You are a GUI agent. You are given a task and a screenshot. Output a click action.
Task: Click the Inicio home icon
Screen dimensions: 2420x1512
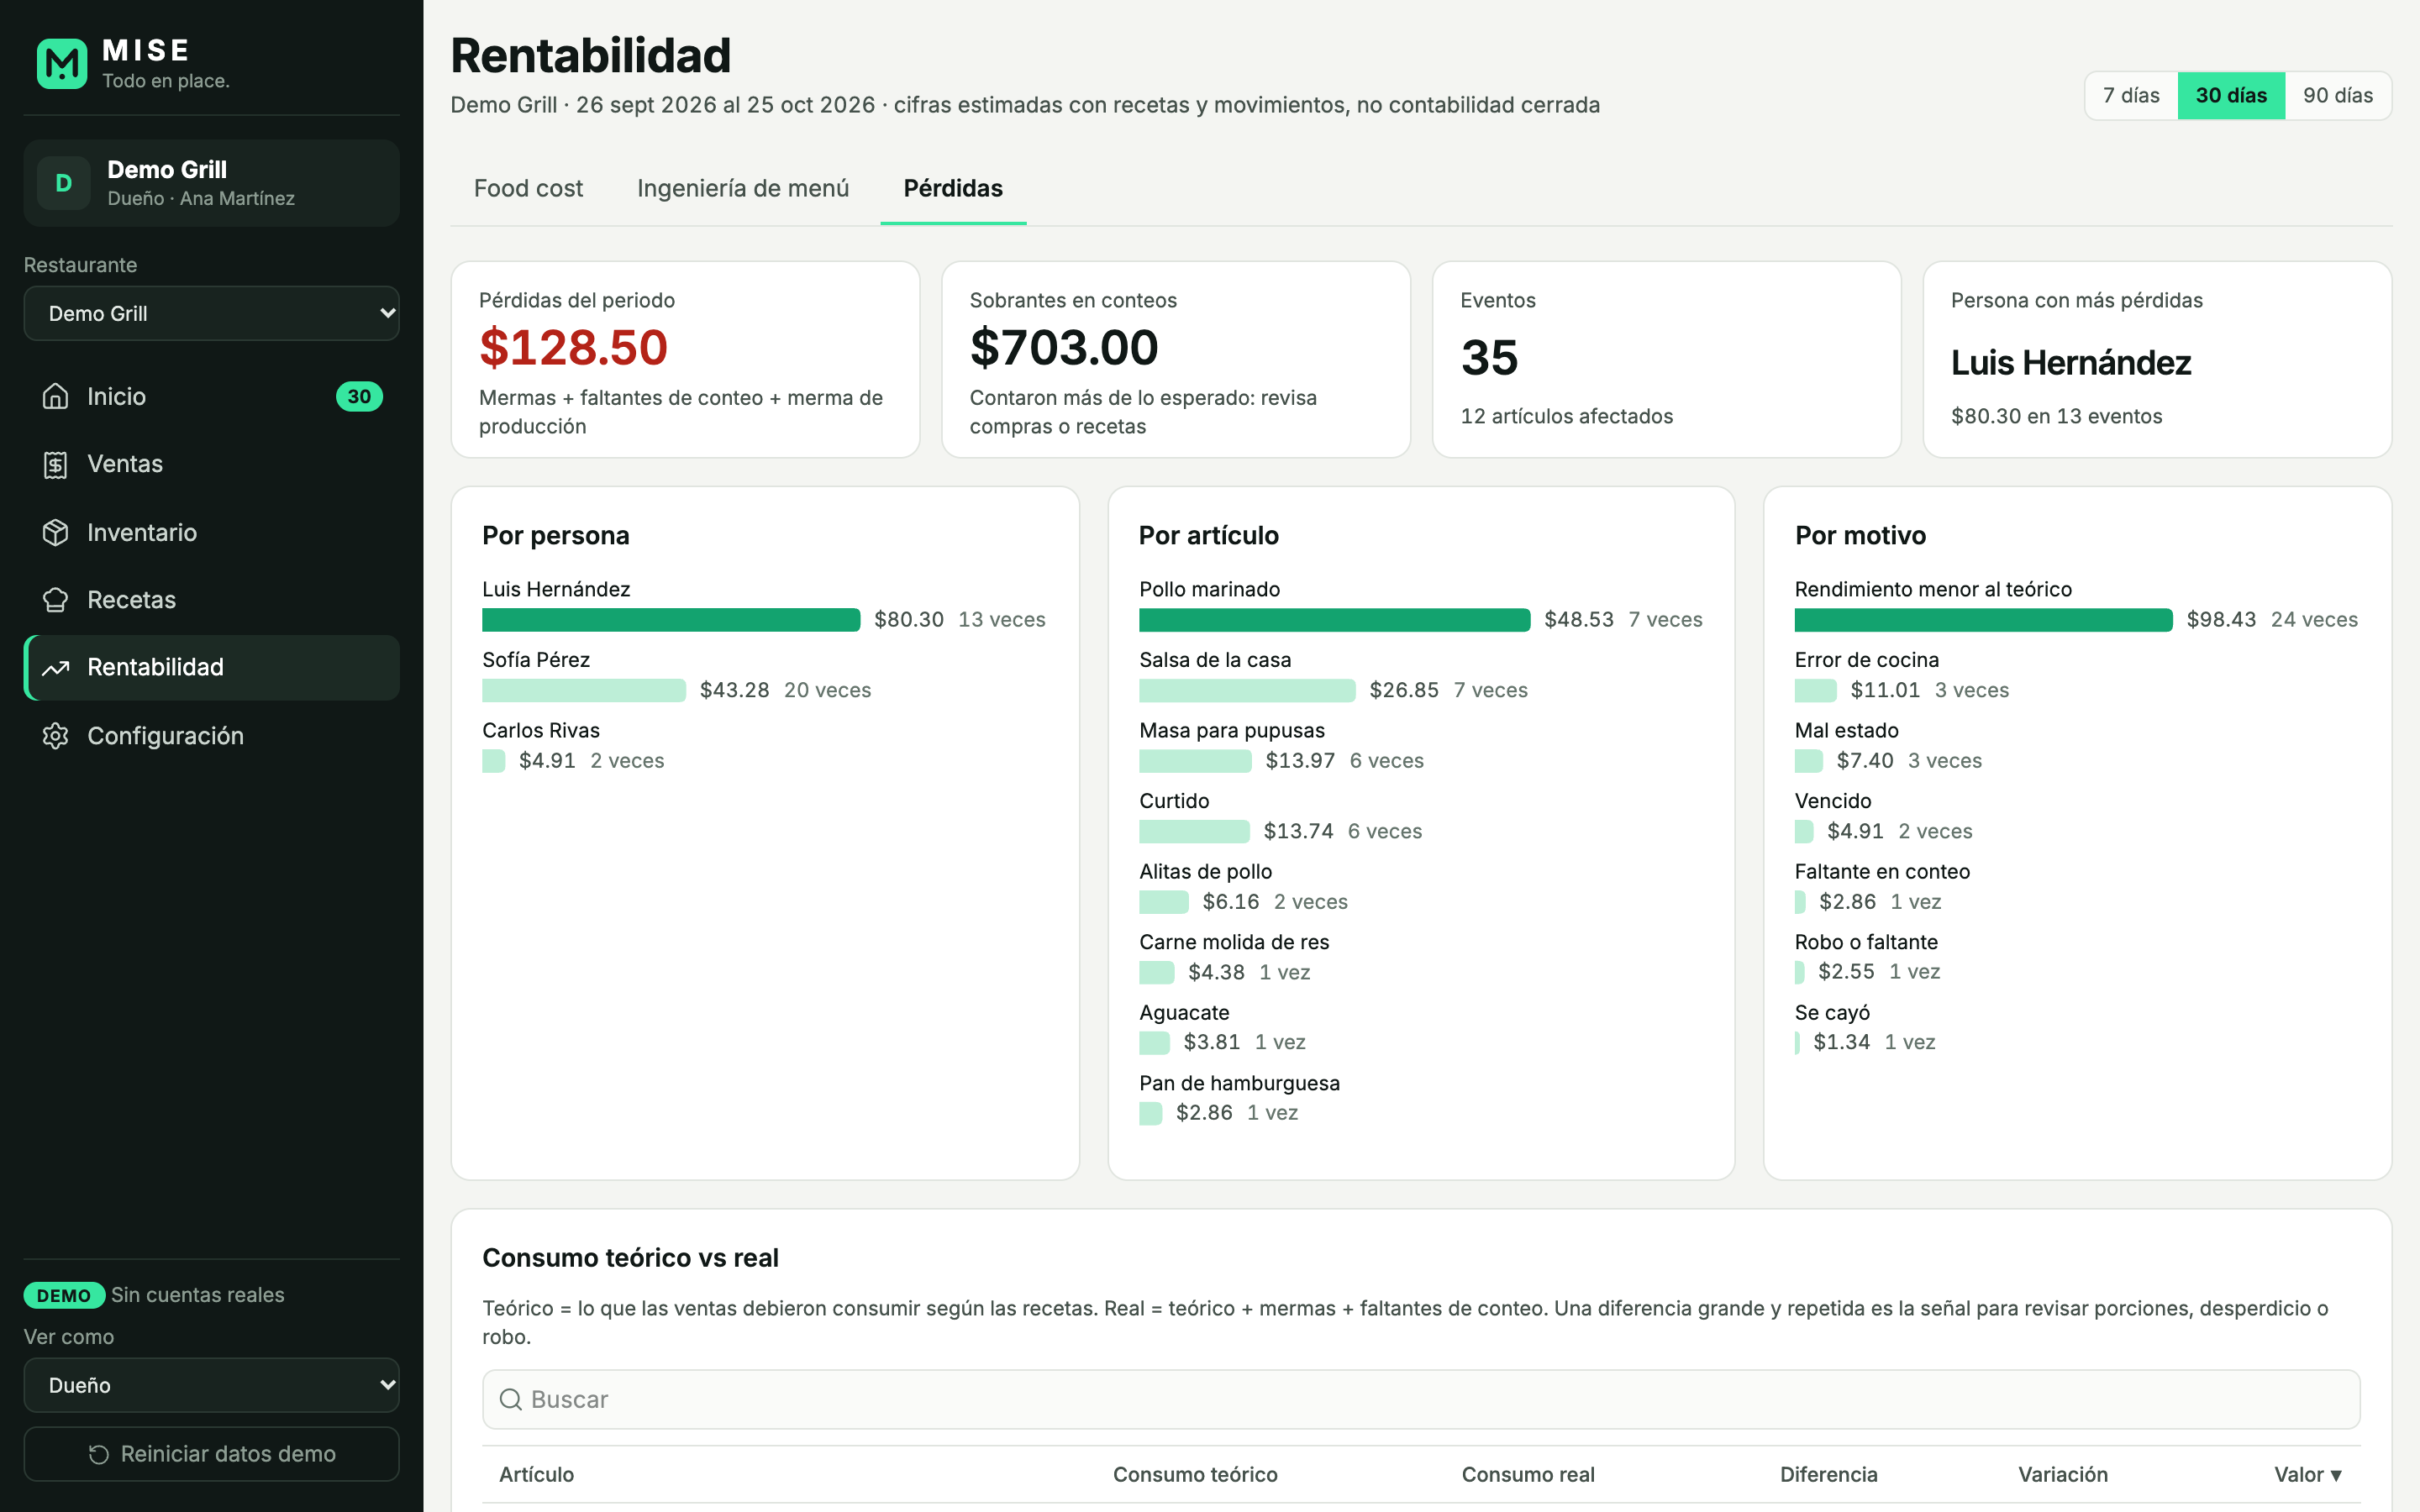[x=56, y=396]
